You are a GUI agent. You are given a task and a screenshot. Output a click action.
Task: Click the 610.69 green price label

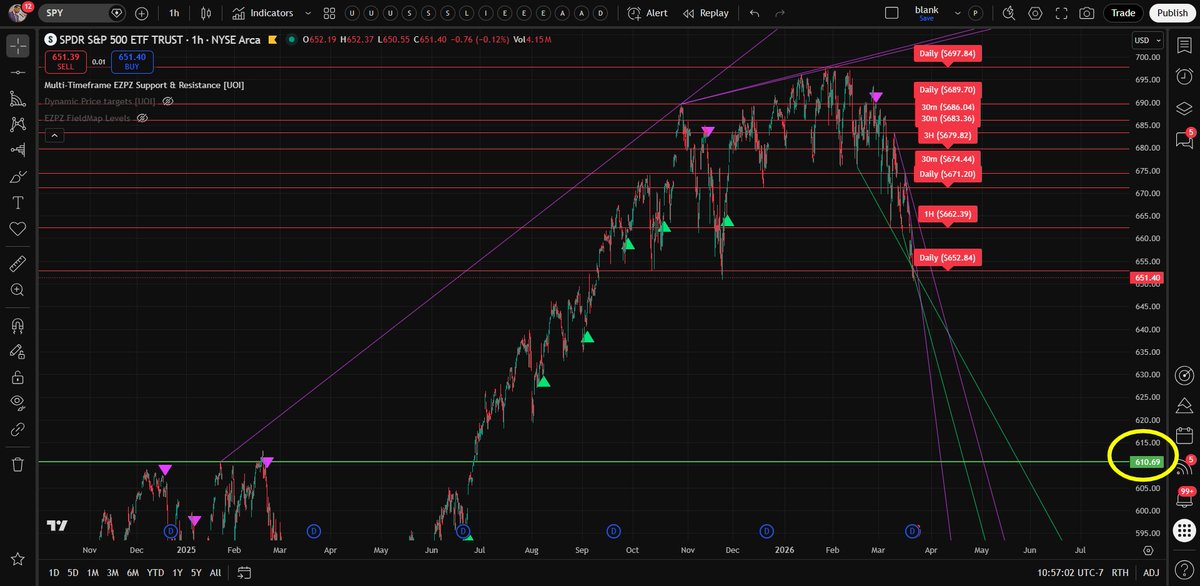pos(1147,462)
